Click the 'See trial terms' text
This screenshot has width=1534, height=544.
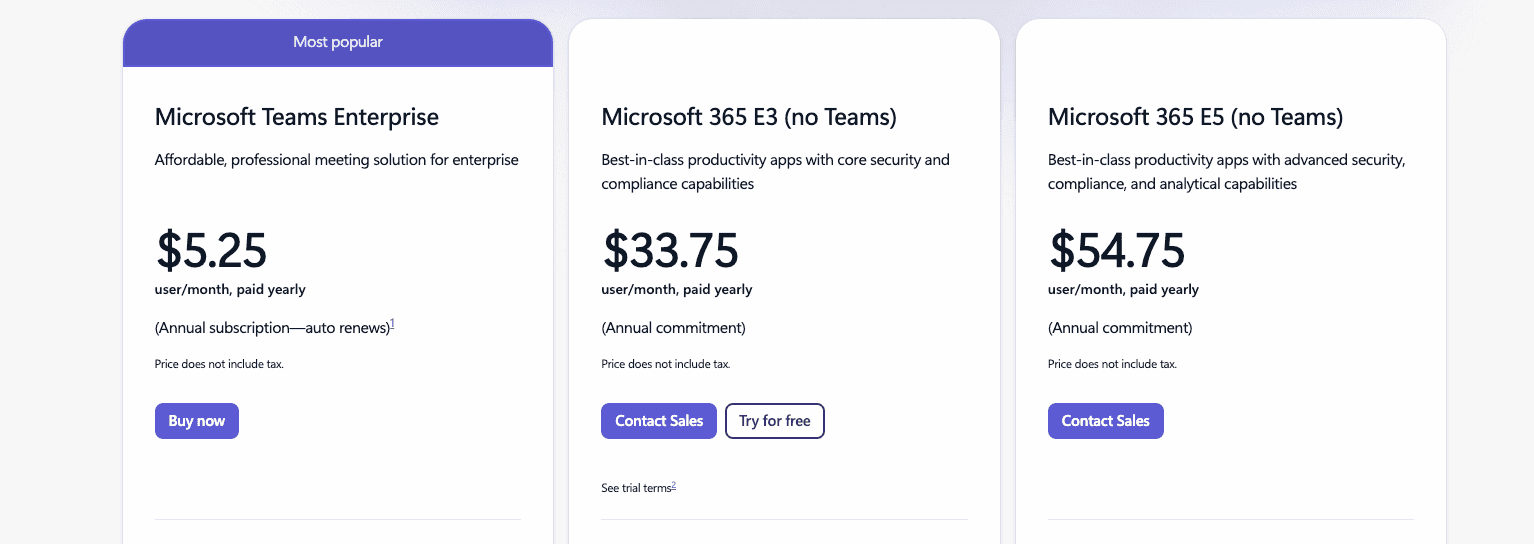[x=636, y=488]
